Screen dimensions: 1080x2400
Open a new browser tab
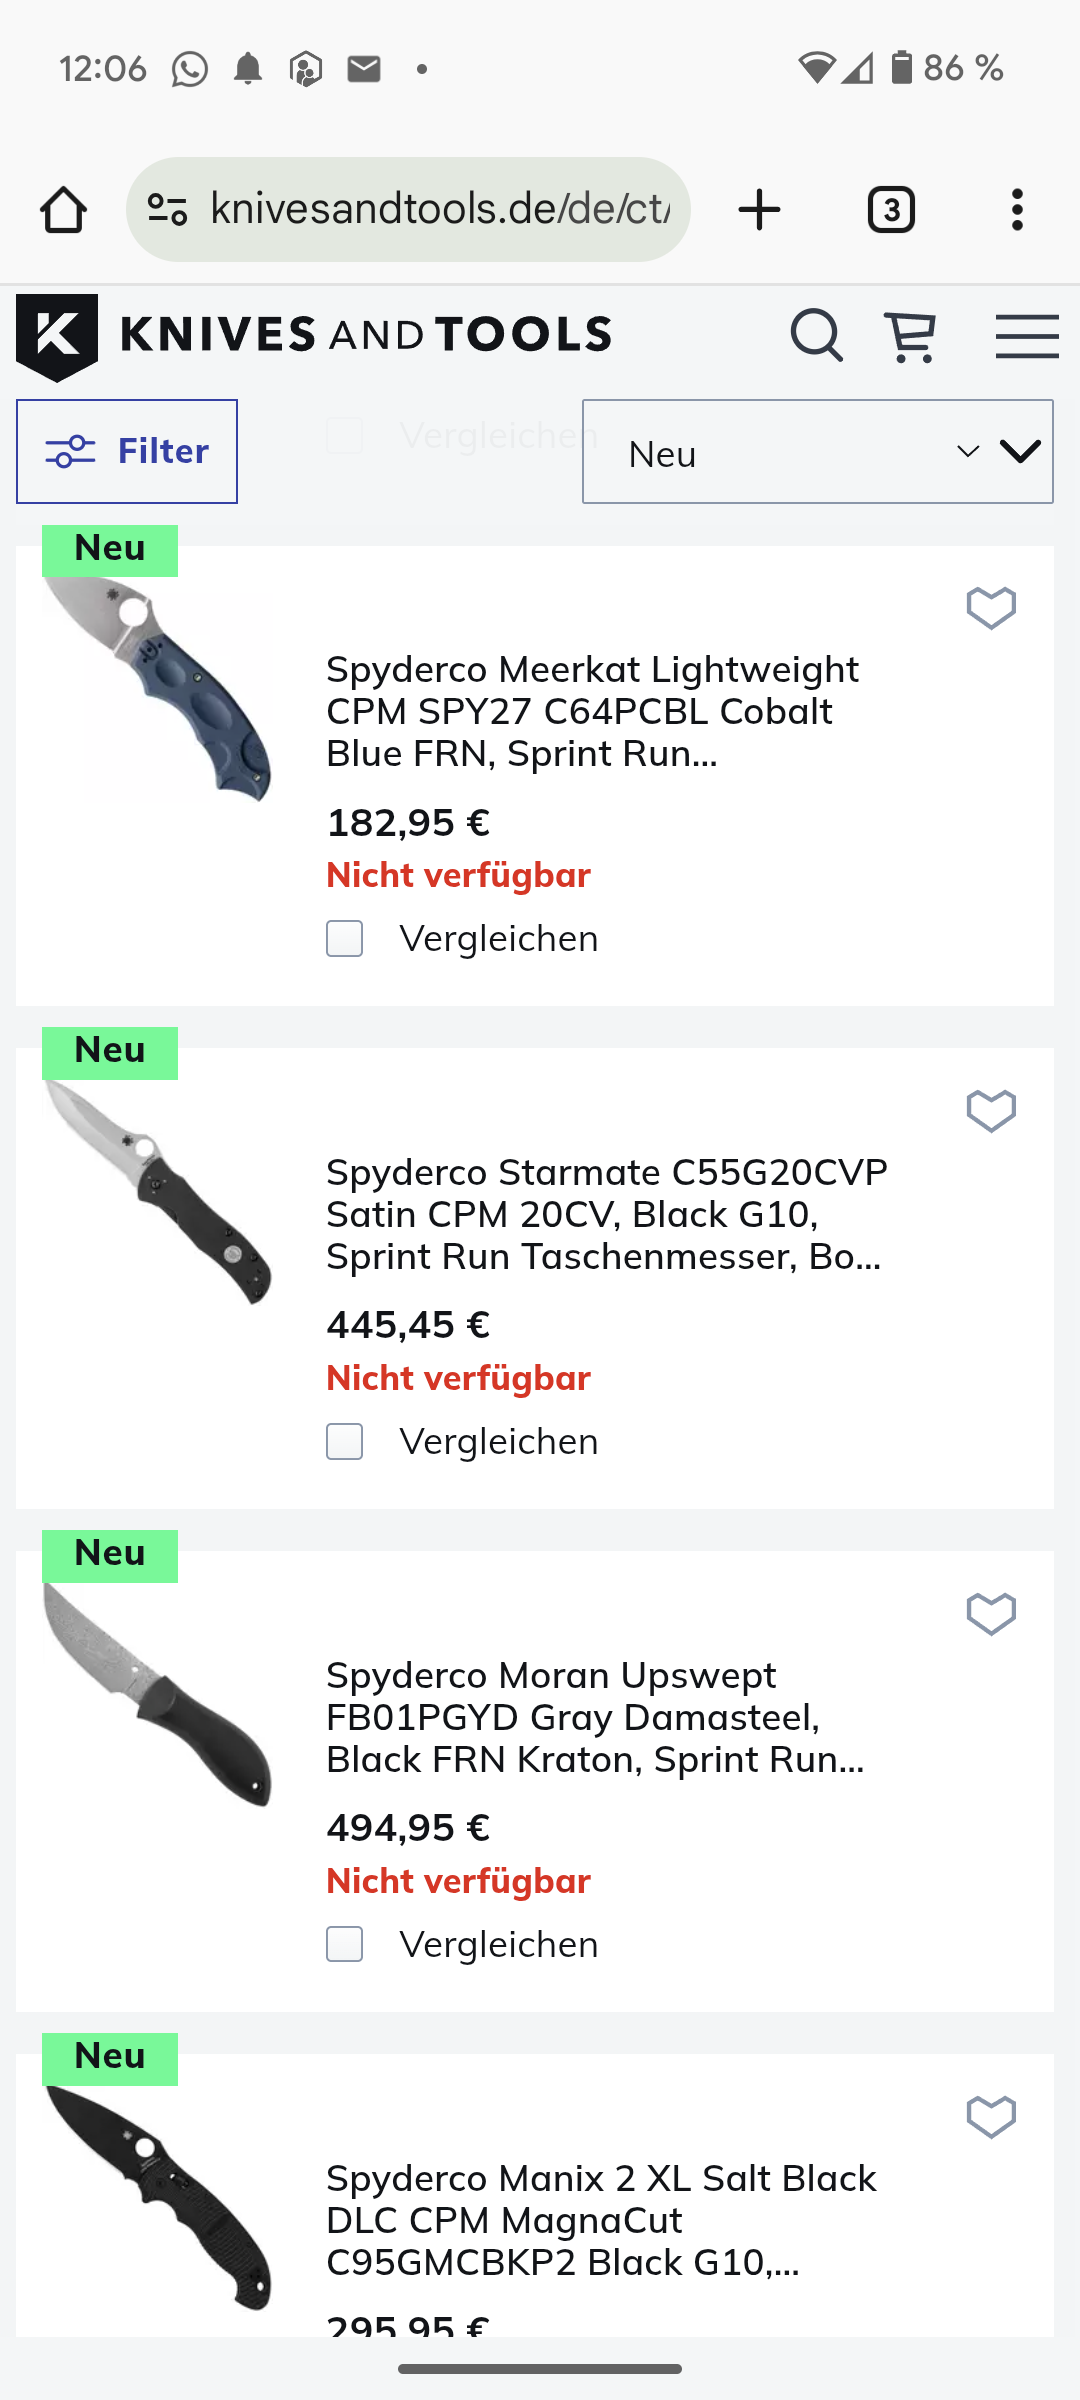759,210
